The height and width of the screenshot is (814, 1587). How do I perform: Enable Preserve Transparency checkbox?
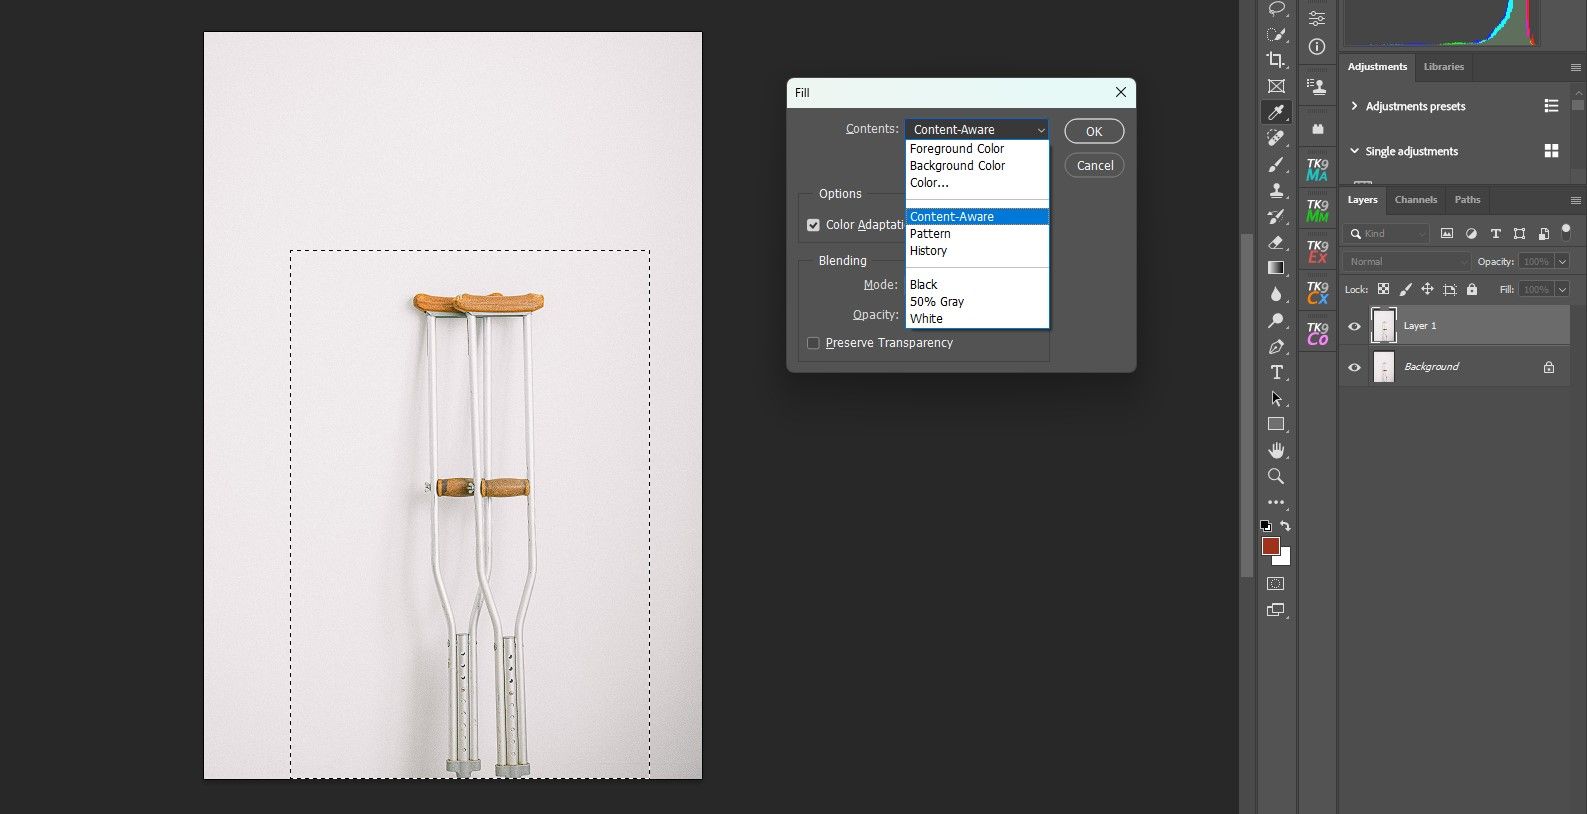point(813,343)
